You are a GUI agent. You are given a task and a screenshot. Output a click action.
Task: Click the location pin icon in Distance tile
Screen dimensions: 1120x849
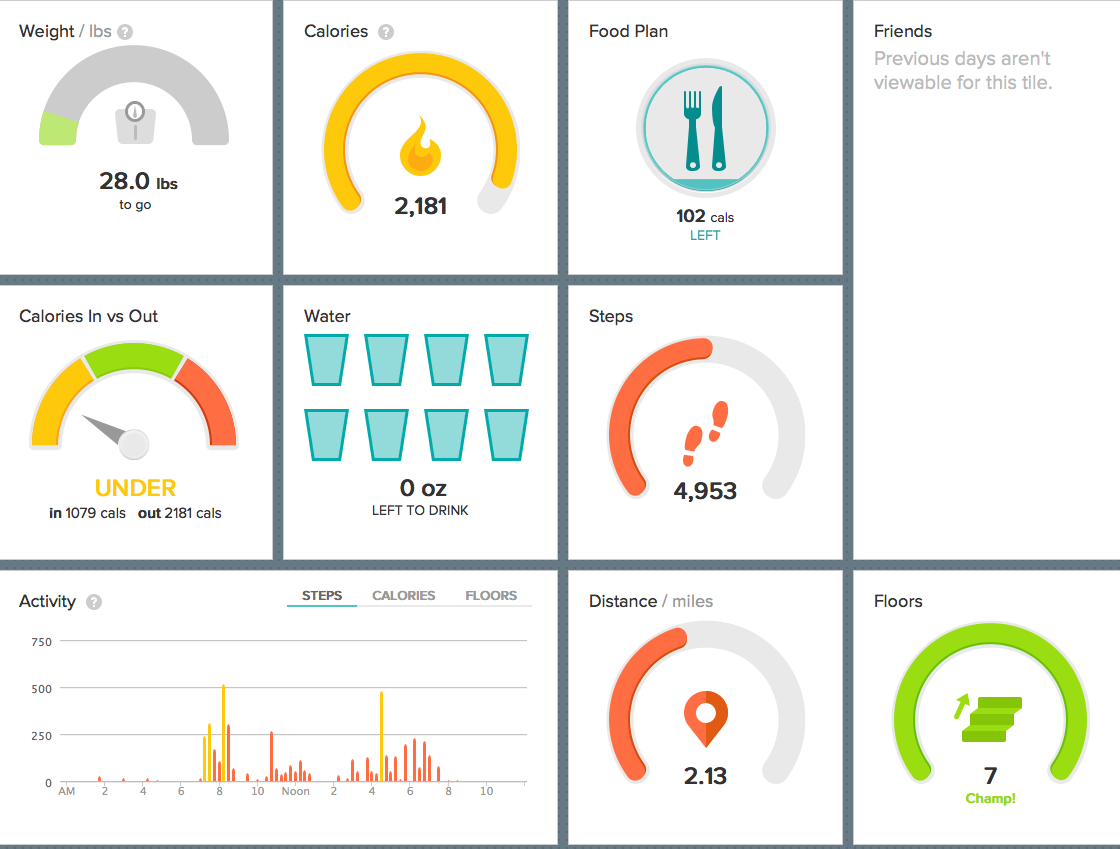pos(706,718)
